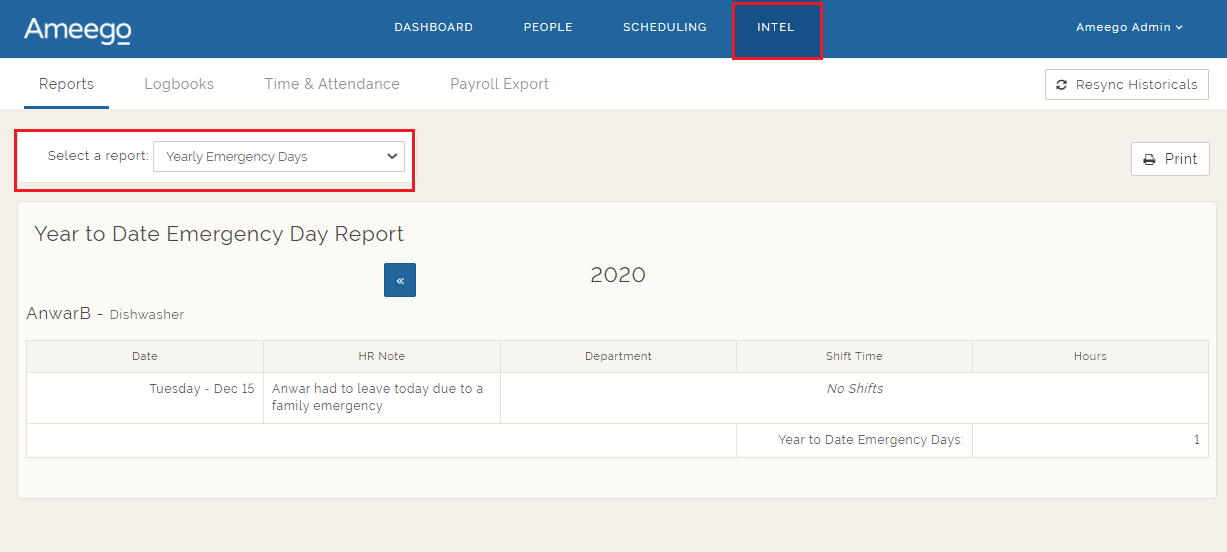
Task: Click the family emergency HR note text
Action: click(x=377, y=397)
